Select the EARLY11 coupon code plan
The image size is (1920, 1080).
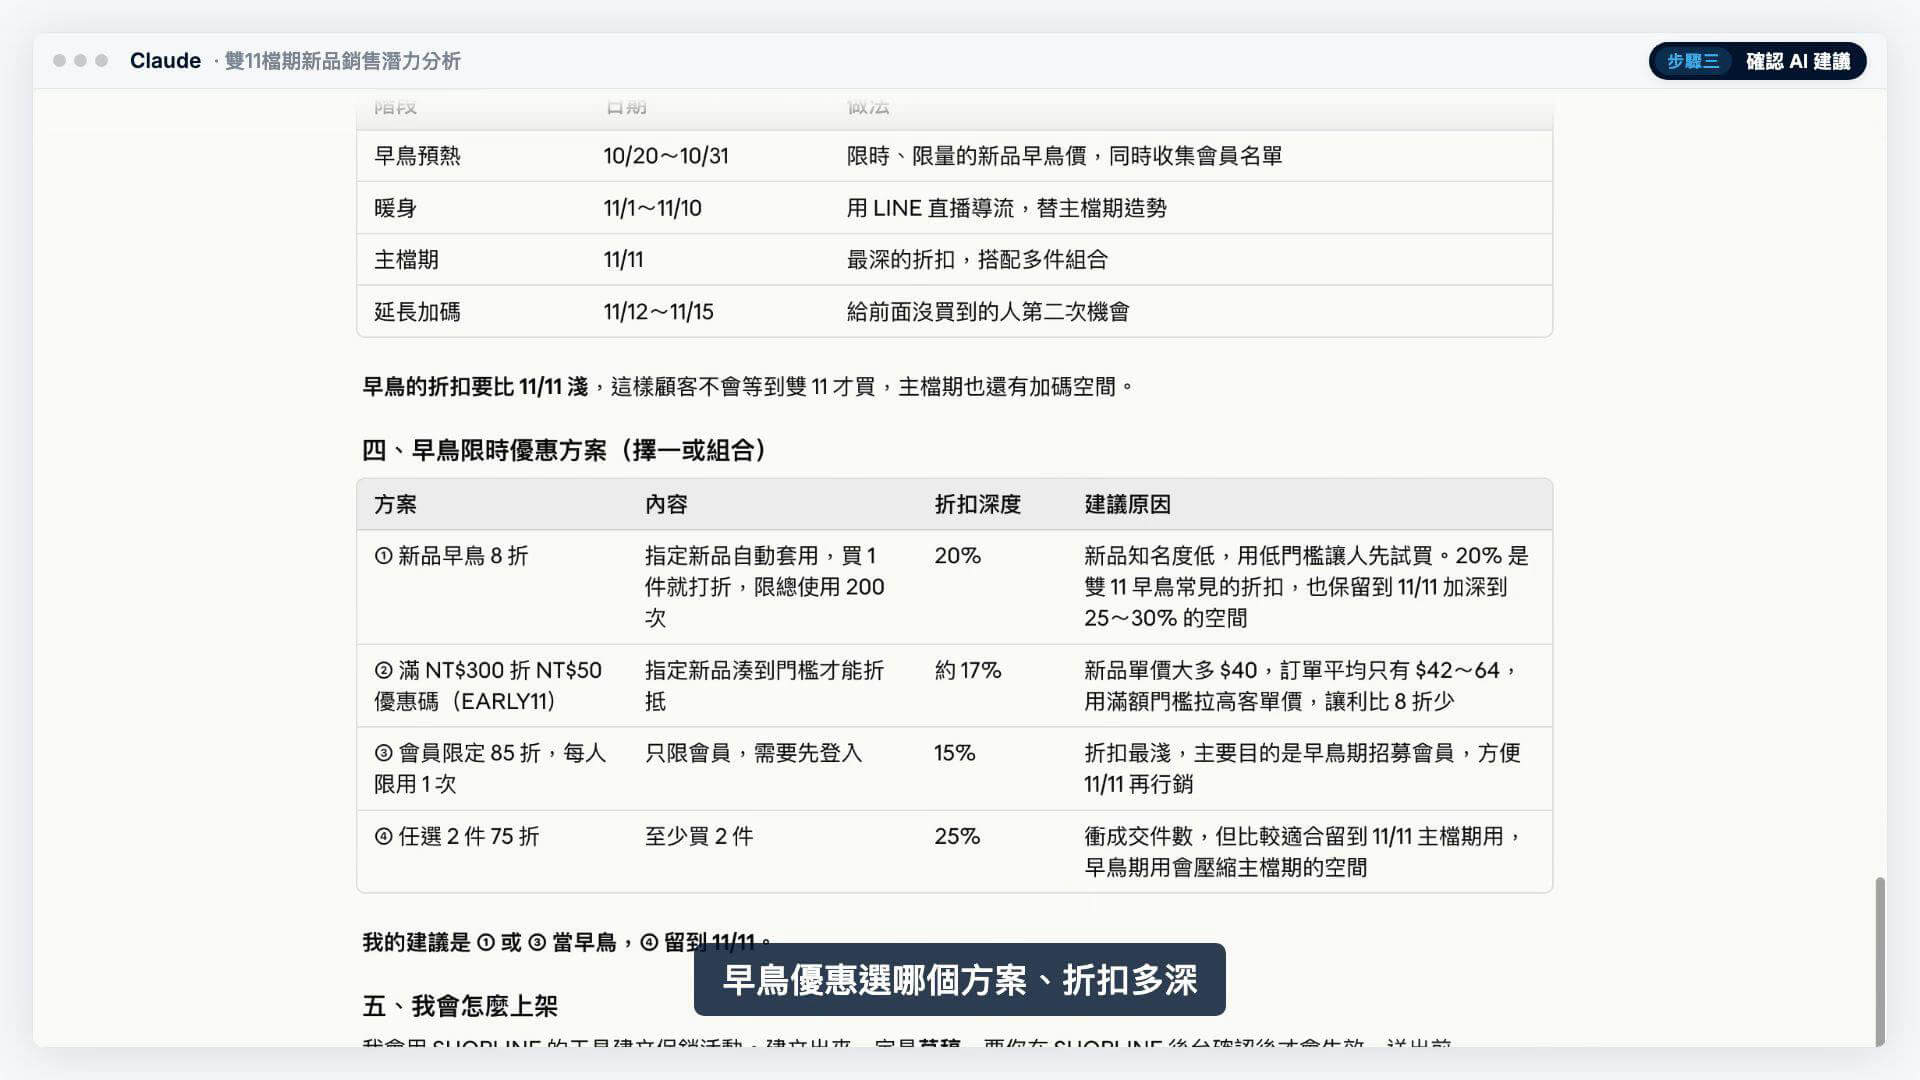pyautogui.click(x=488, y=685)
